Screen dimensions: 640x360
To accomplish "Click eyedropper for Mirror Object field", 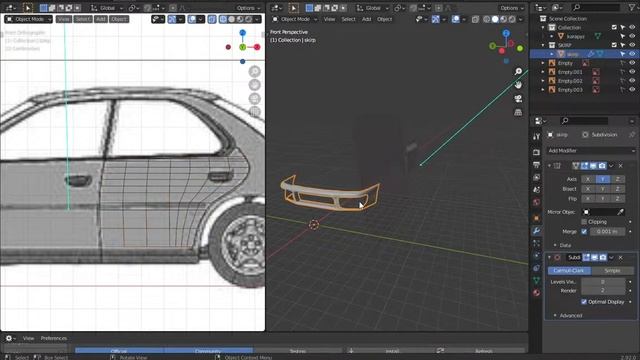I will coord(620,212).
